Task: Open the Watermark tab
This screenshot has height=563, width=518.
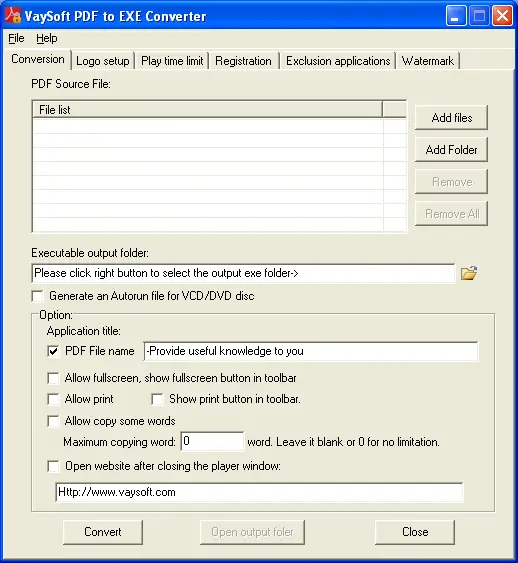Action: [428, 61]
